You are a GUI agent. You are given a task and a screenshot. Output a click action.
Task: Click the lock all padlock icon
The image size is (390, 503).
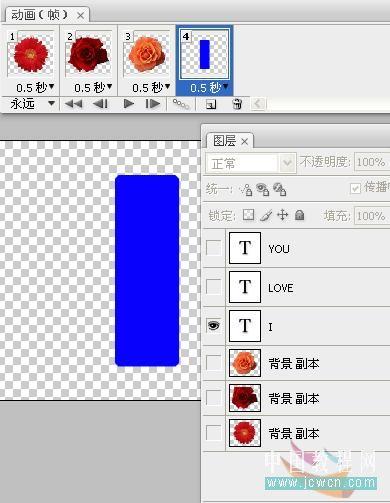299,215
